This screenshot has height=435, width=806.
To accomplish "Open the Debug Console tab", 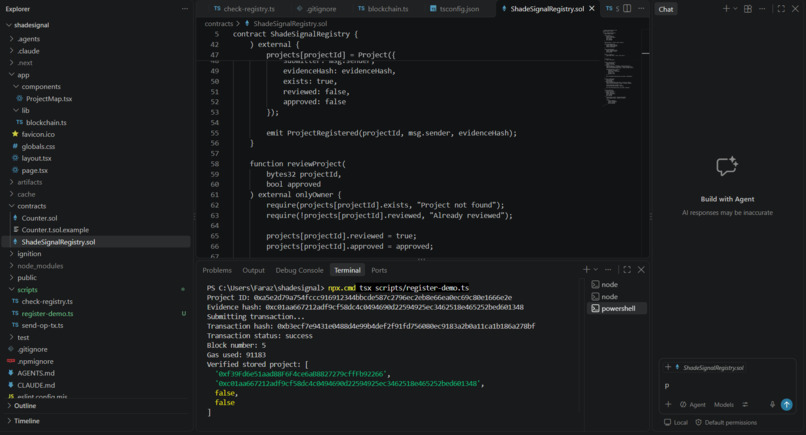I will 299,270.
